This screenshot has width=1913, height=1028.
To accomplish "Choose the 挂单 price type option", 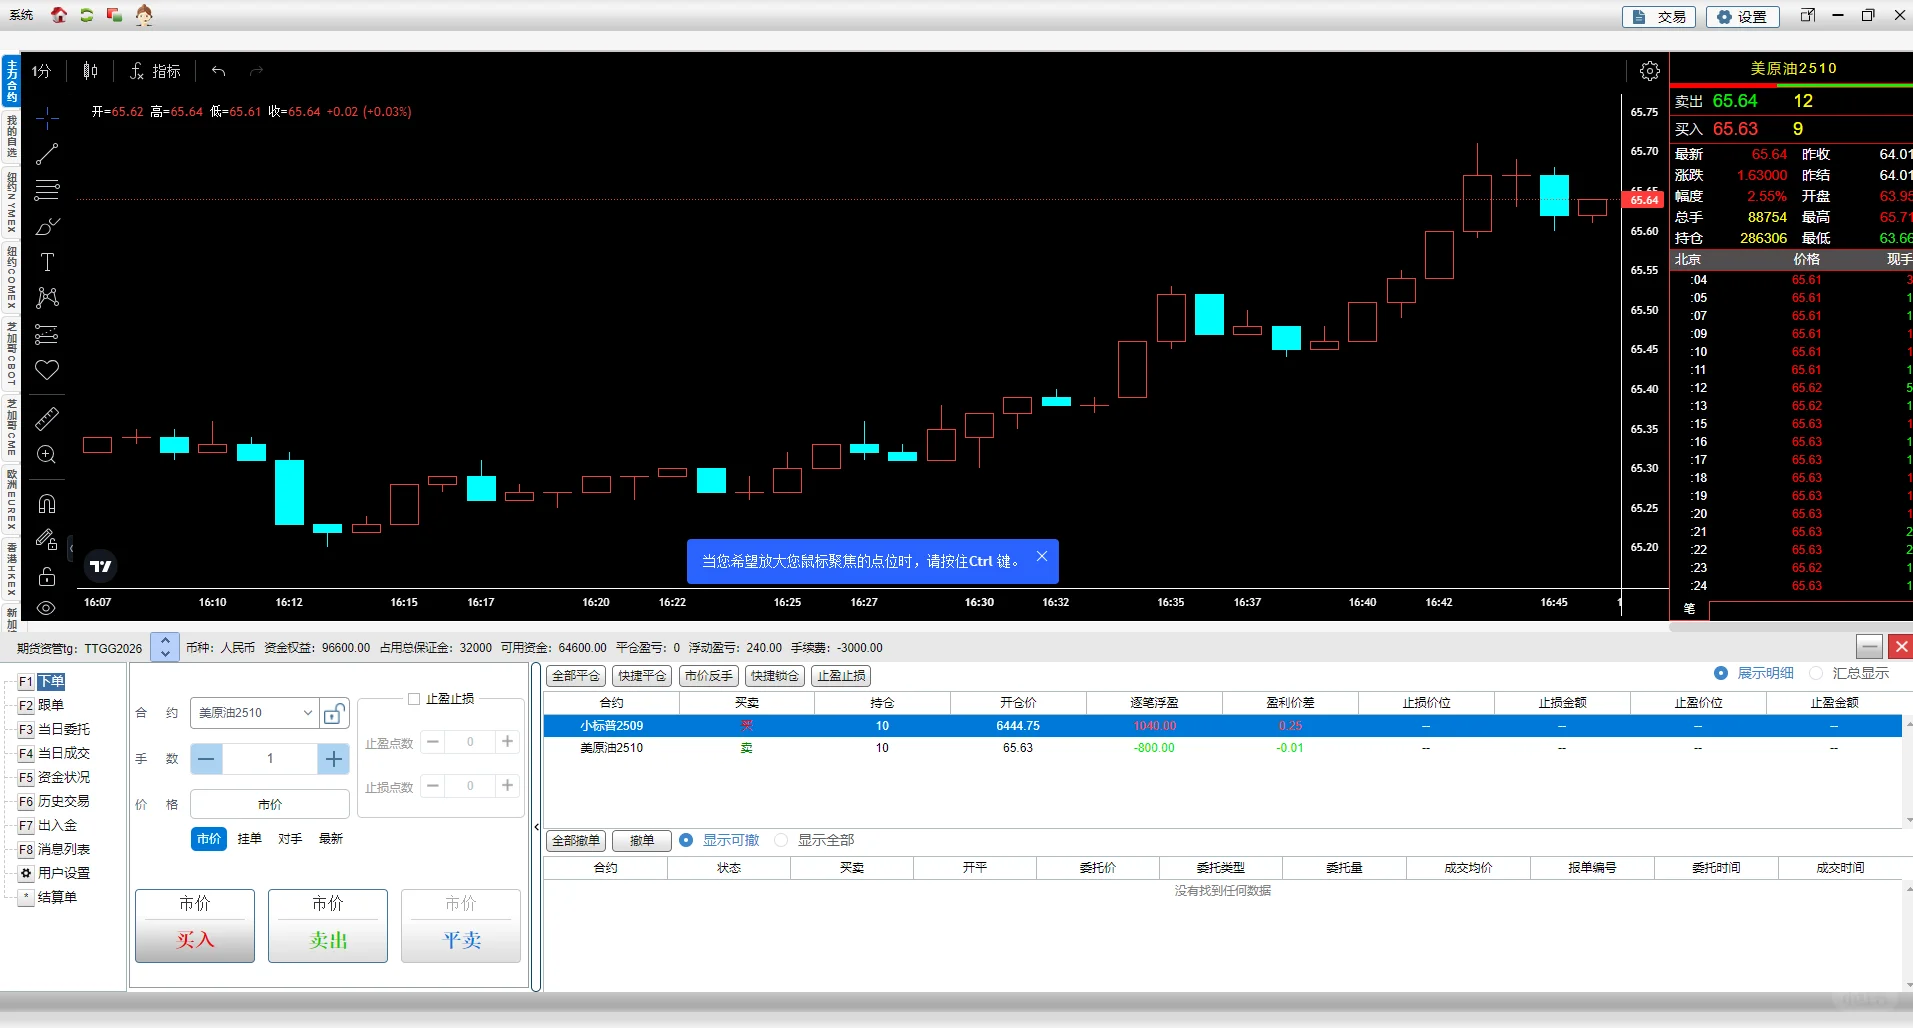I will (x=250, y=839).
